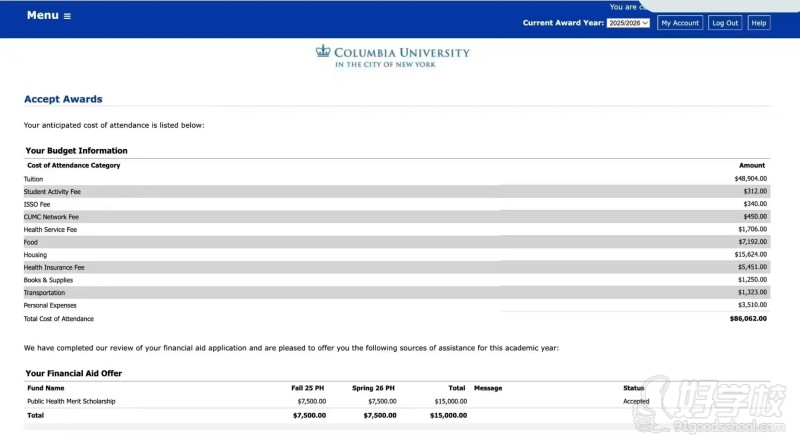This screenshot has width=800, height=446.
Task: Click the Spring 26 PH column header
Action: [x=374, y=388]
